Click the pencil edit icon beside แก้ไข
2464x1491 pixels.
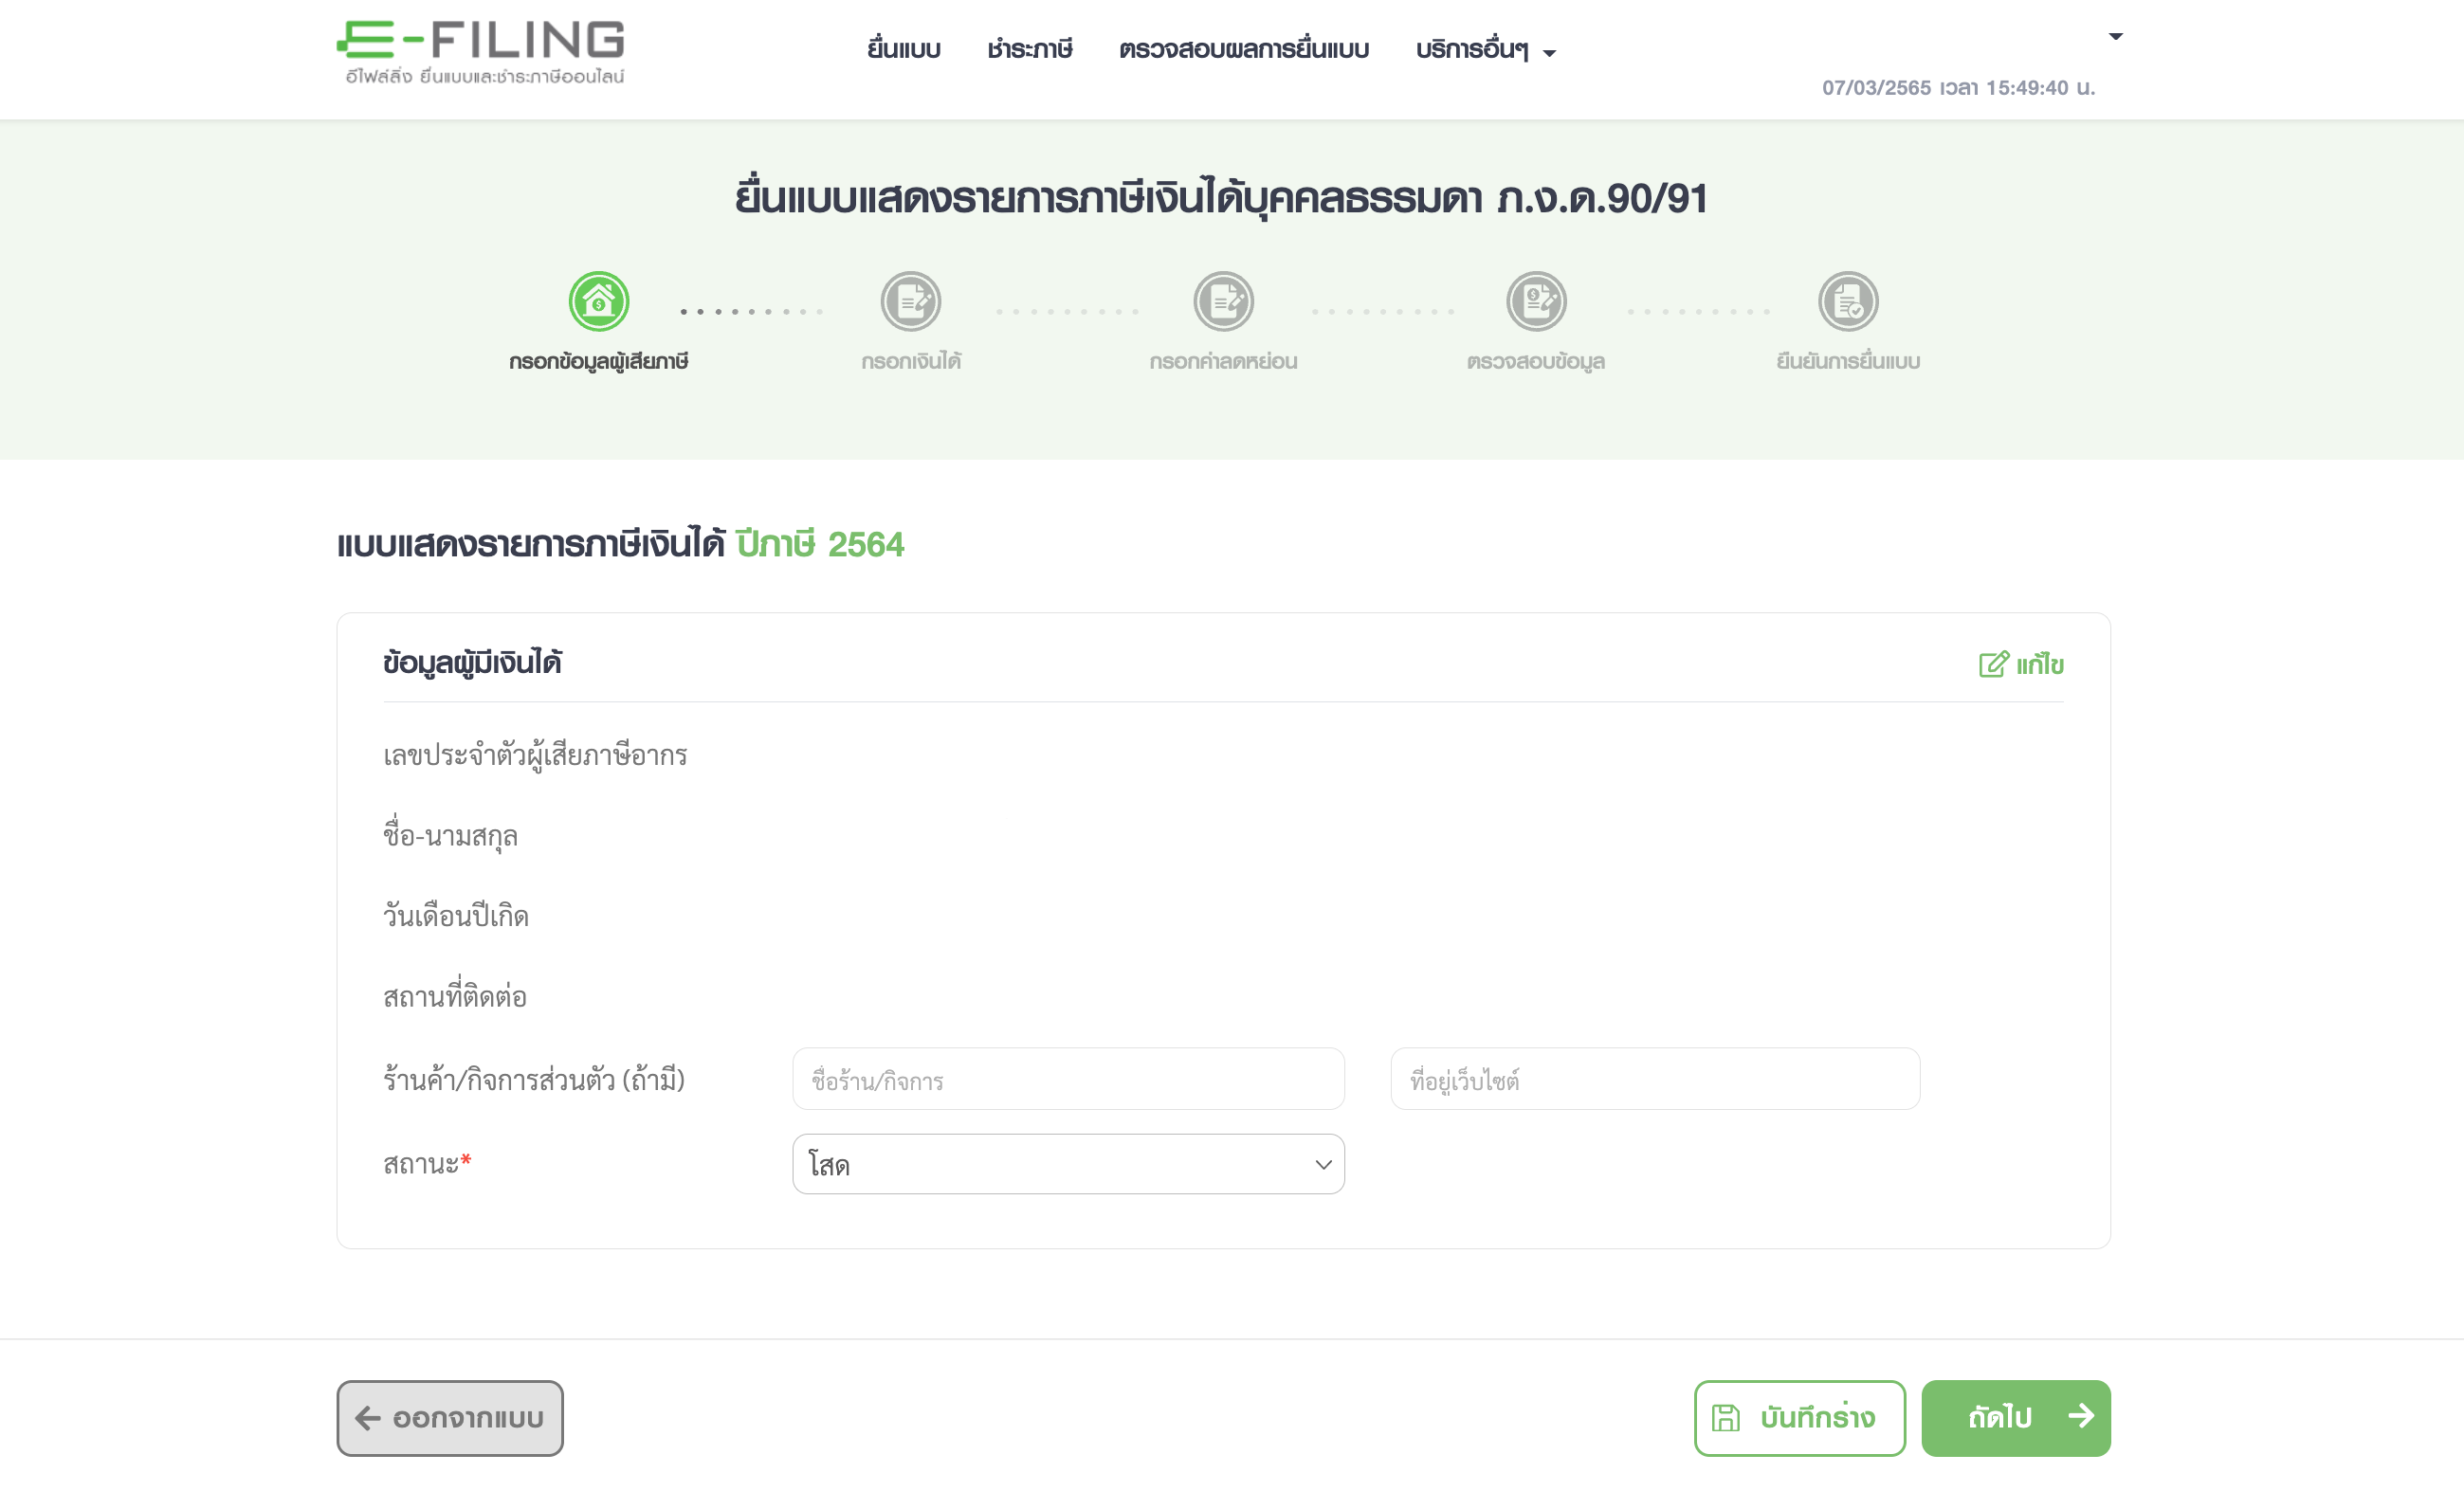click(1993, 664)
